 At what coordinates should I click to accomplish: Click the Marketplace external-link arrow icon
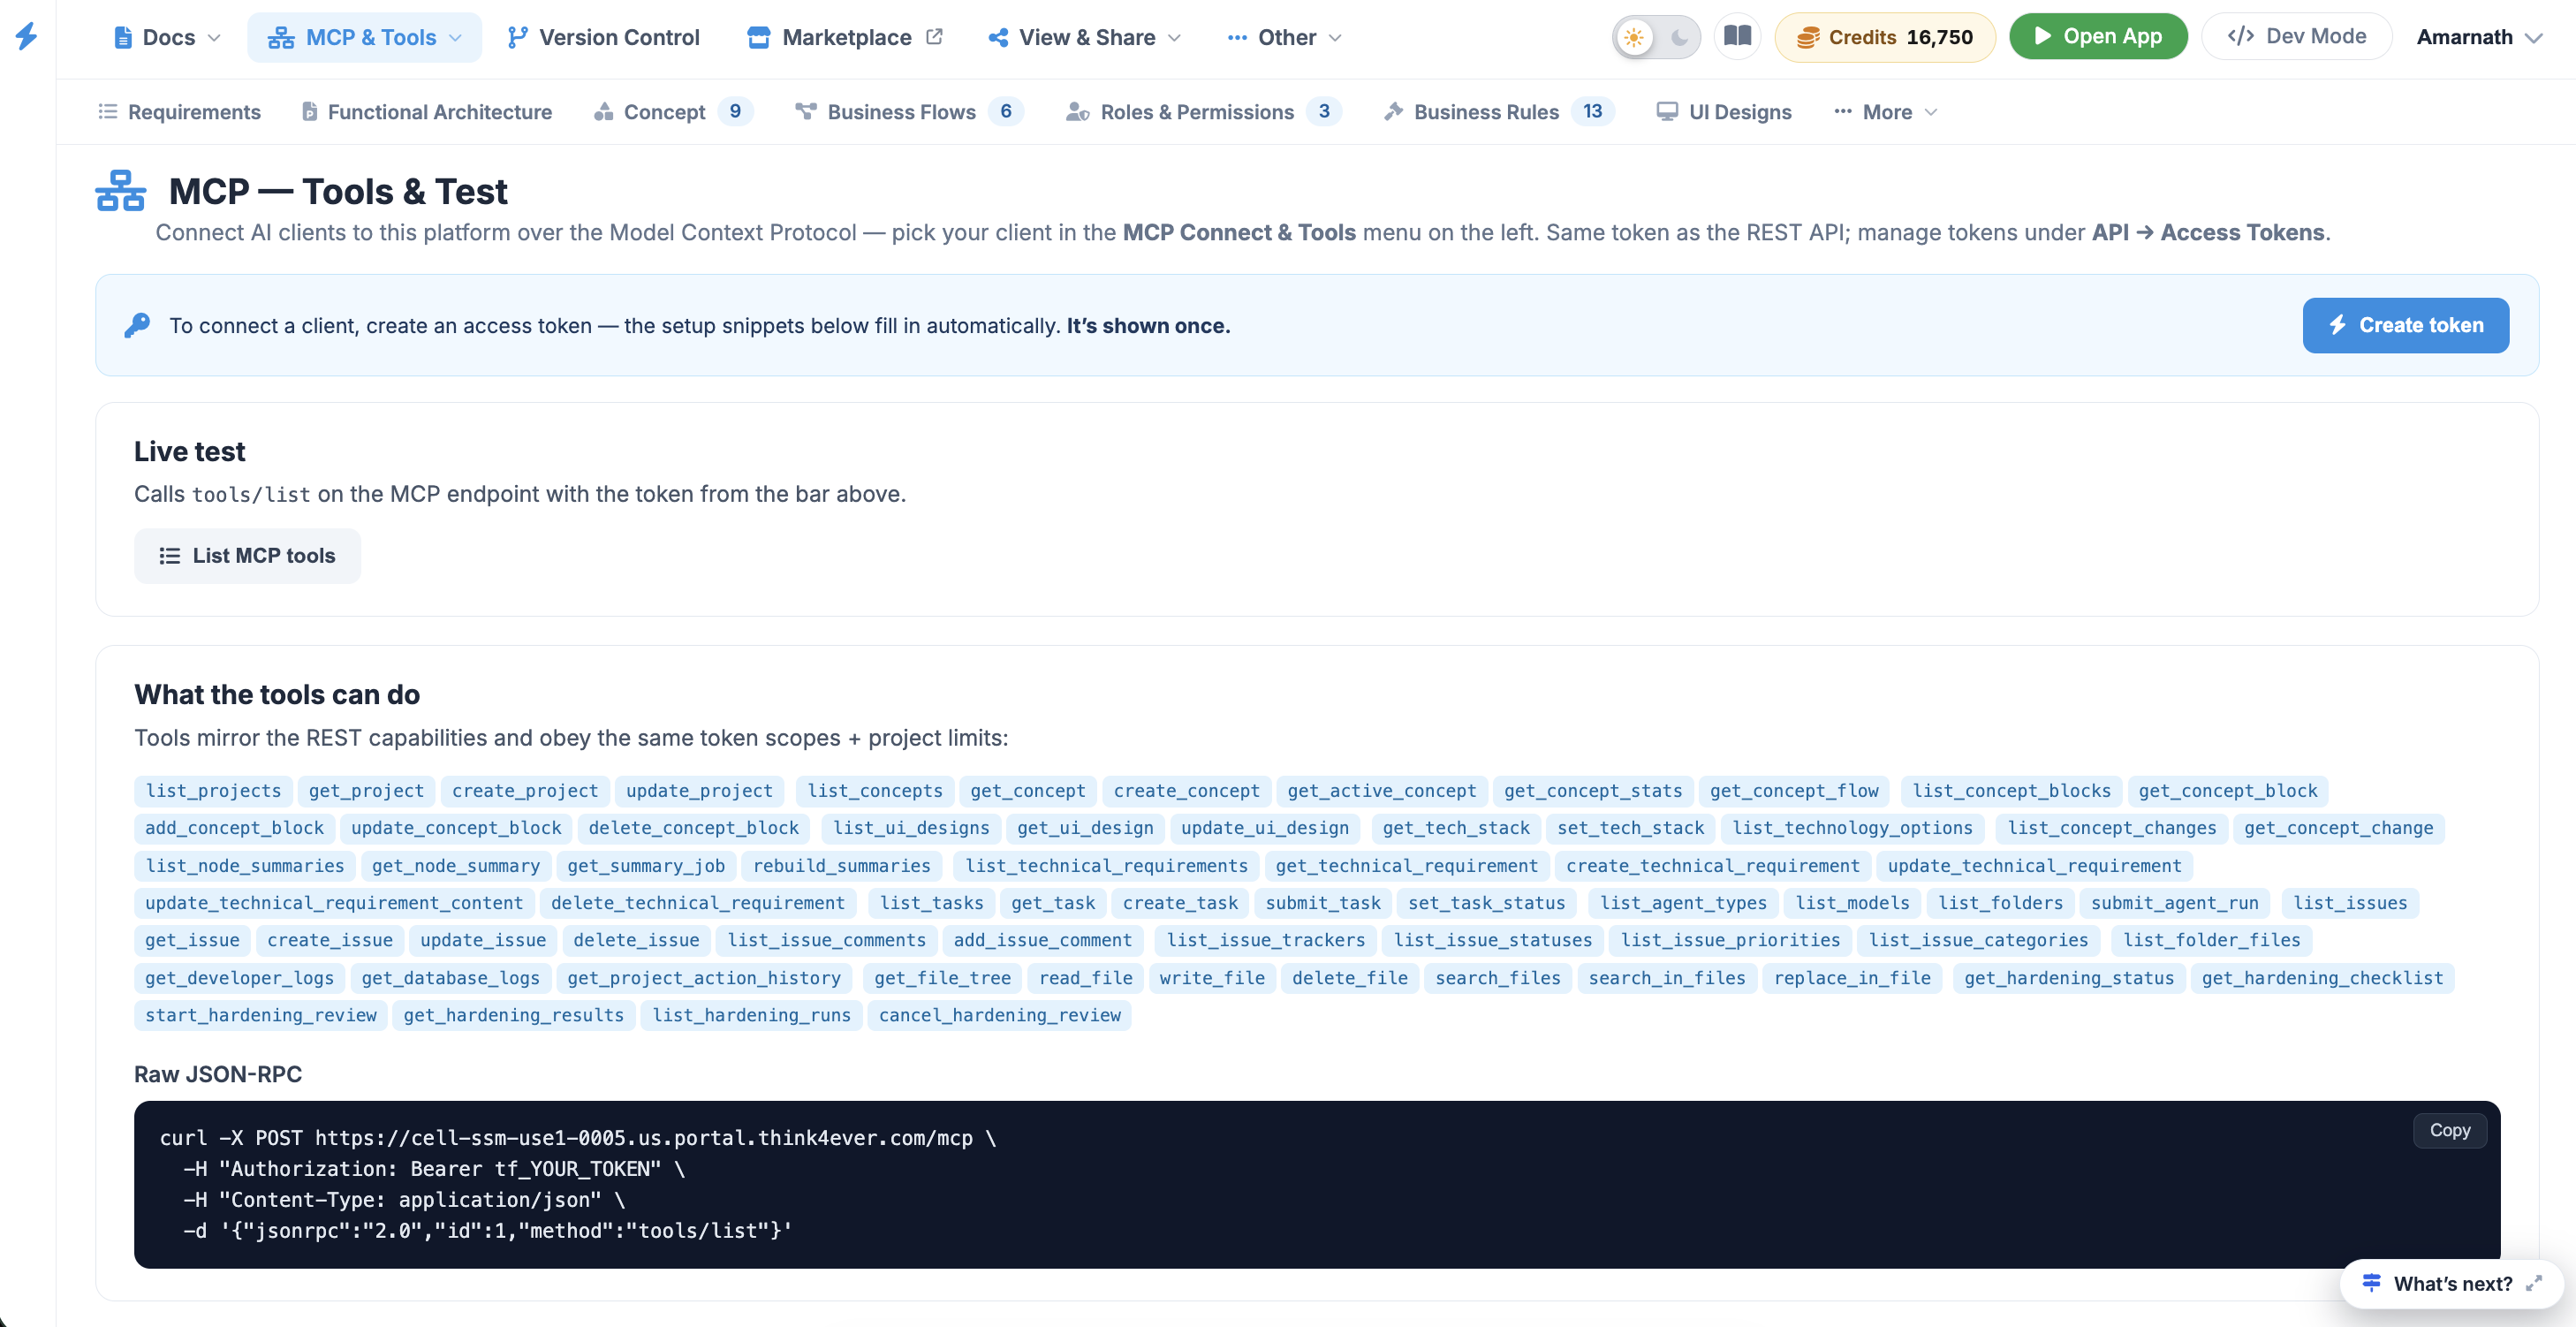pyautogui.click(x=934, y=37)
